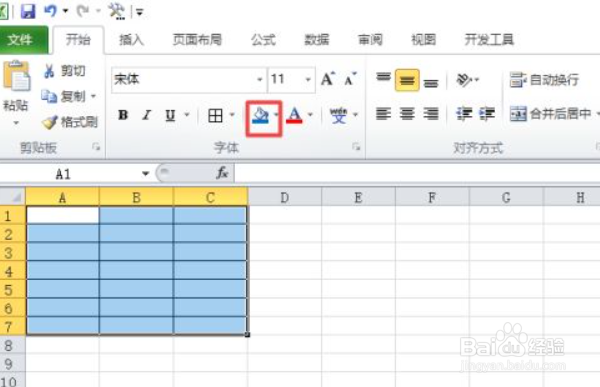Expand the 复制 copy options arrow
The height and width of the screenshot is (387, 600).
tap(93, 96)
